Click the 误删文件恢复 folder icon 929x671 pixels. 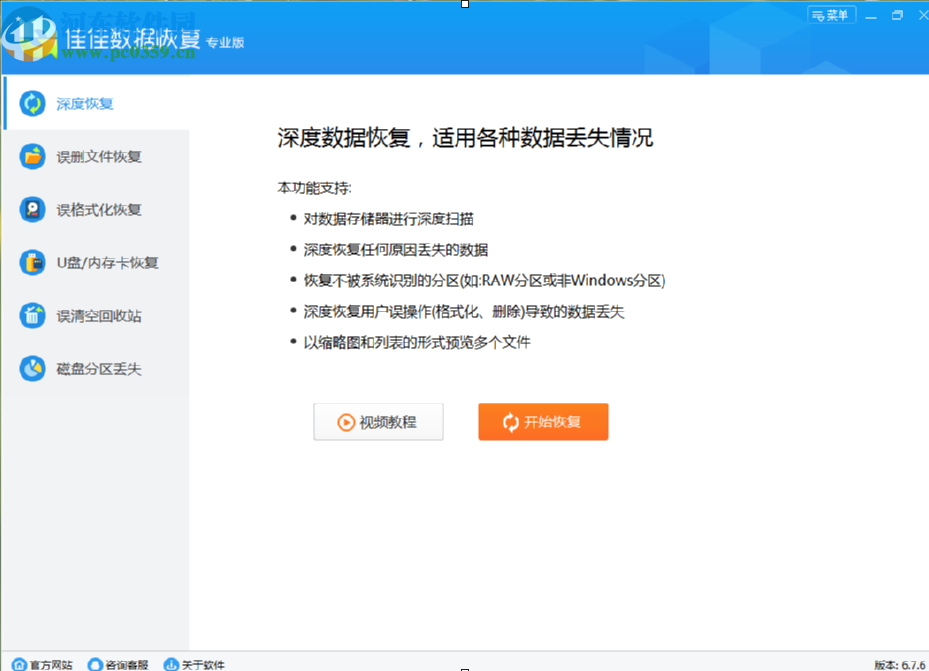31,156
